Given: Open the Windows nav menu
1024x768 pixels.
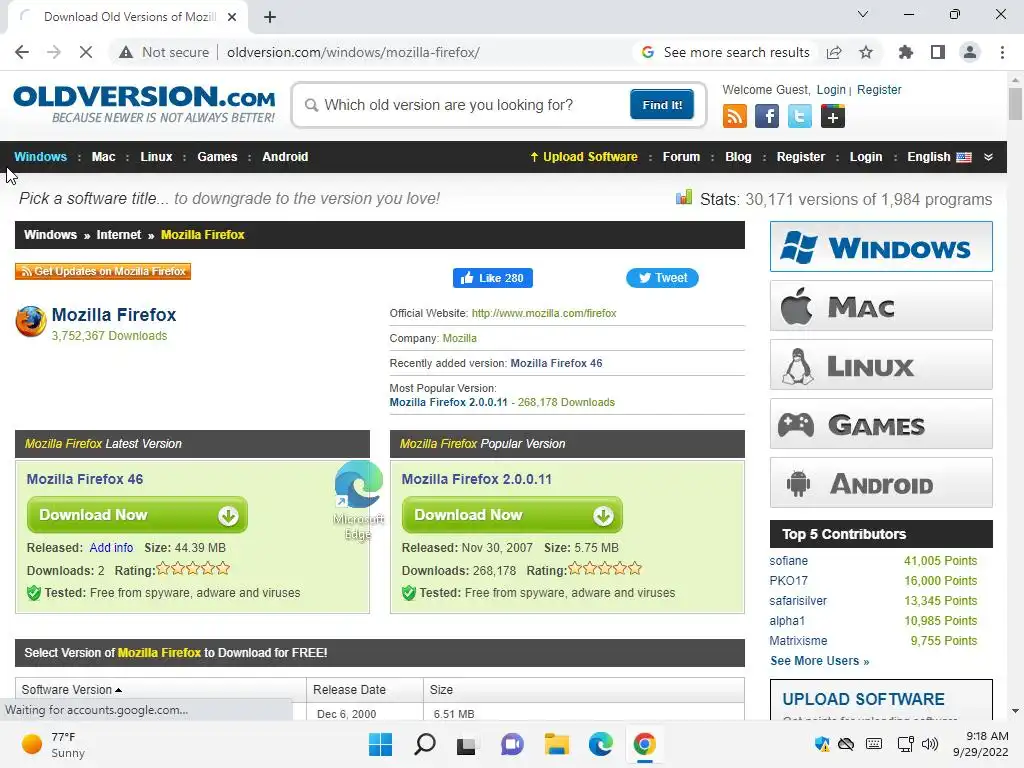Looking at the screenshot, I should pos(40,157).
